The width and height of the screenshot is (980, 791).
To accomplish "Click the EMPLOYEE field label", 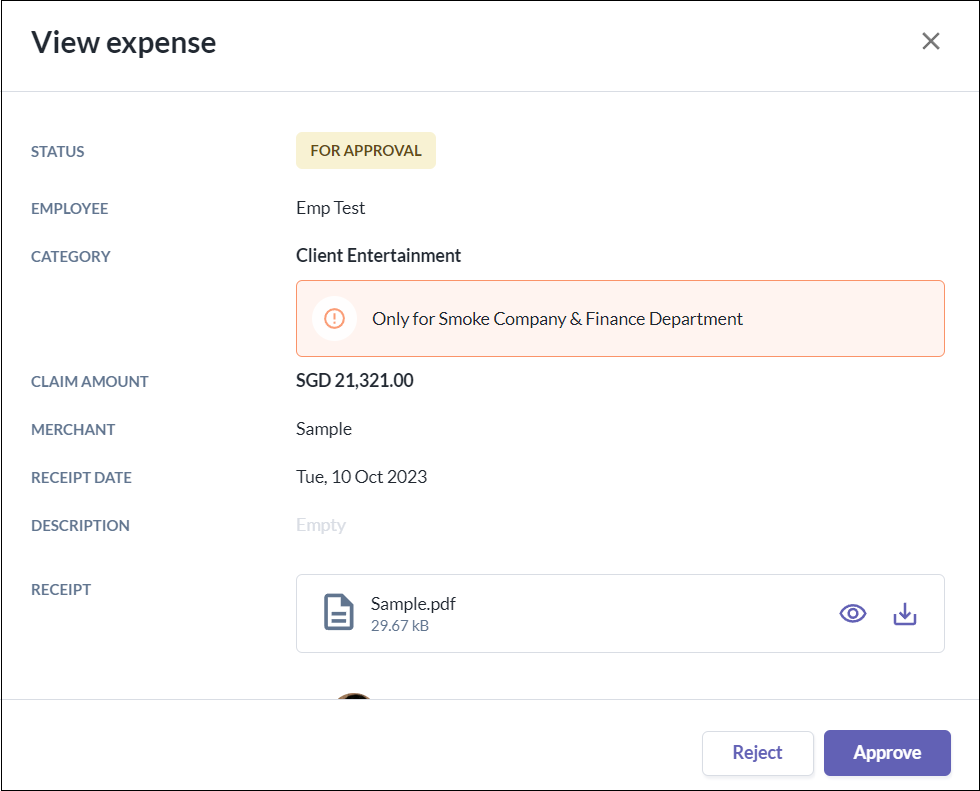I will coord(69,209).
